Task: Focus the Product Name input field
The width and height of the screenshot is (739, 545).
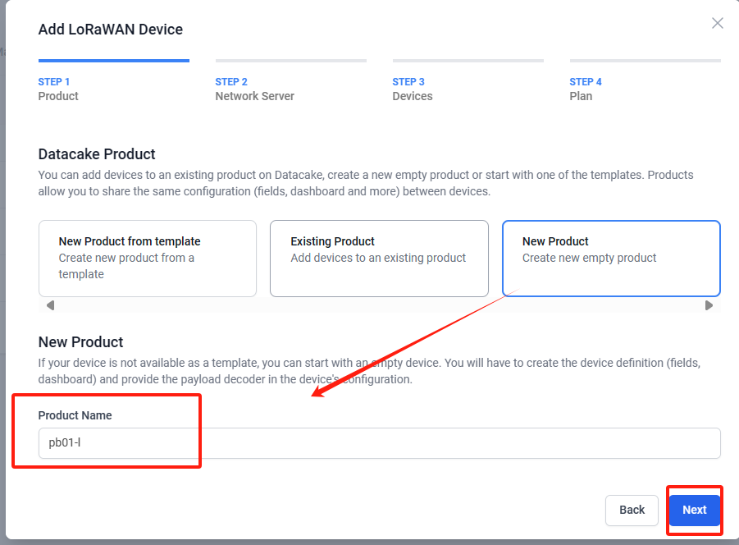Action: (x=379, y=443)
